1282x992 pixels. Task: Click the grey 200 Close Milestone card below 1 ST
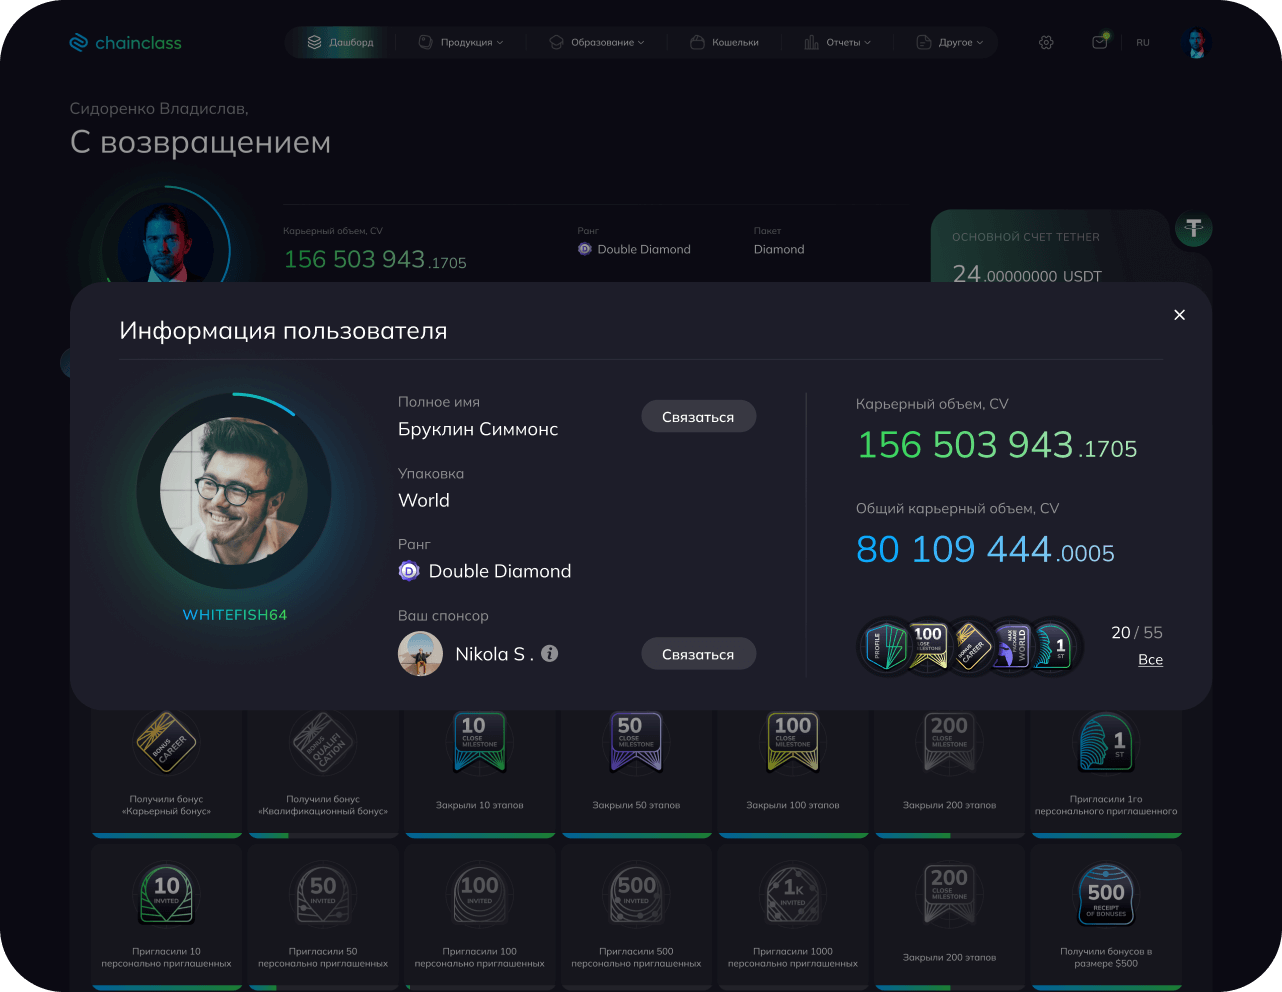(x=949, y=919)
